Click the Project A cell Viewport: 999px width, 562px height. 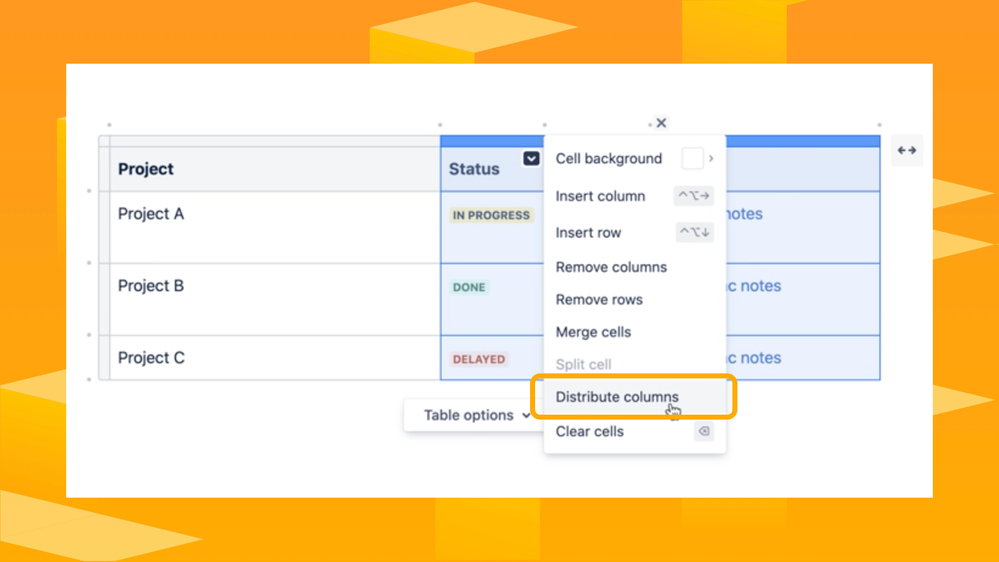pyautogui.click(x=275, y=227)
